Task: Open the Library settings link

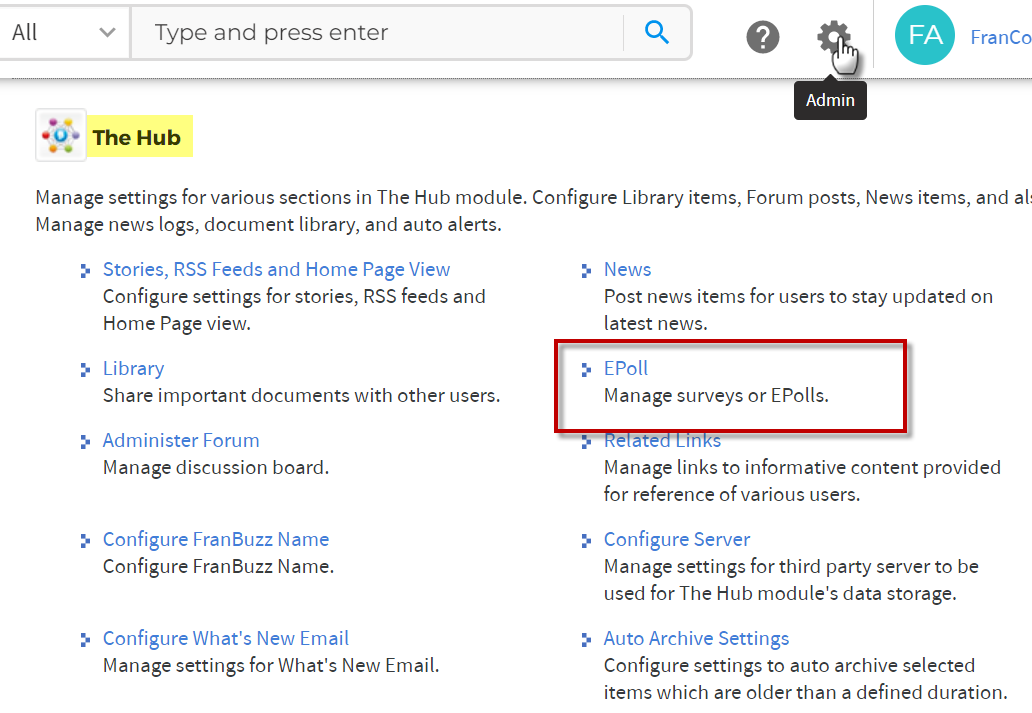Action: tap(134, 368)
